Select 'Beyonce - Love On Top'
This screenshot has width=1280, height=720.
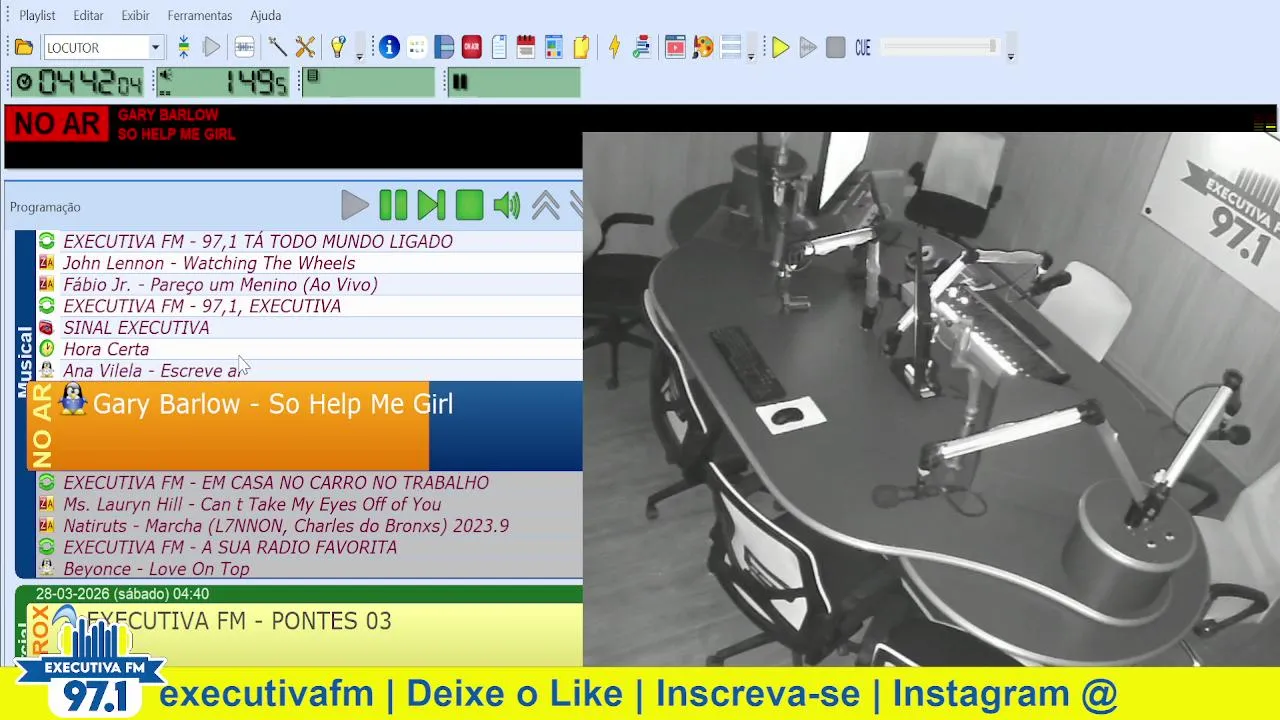tap(310, 569)
